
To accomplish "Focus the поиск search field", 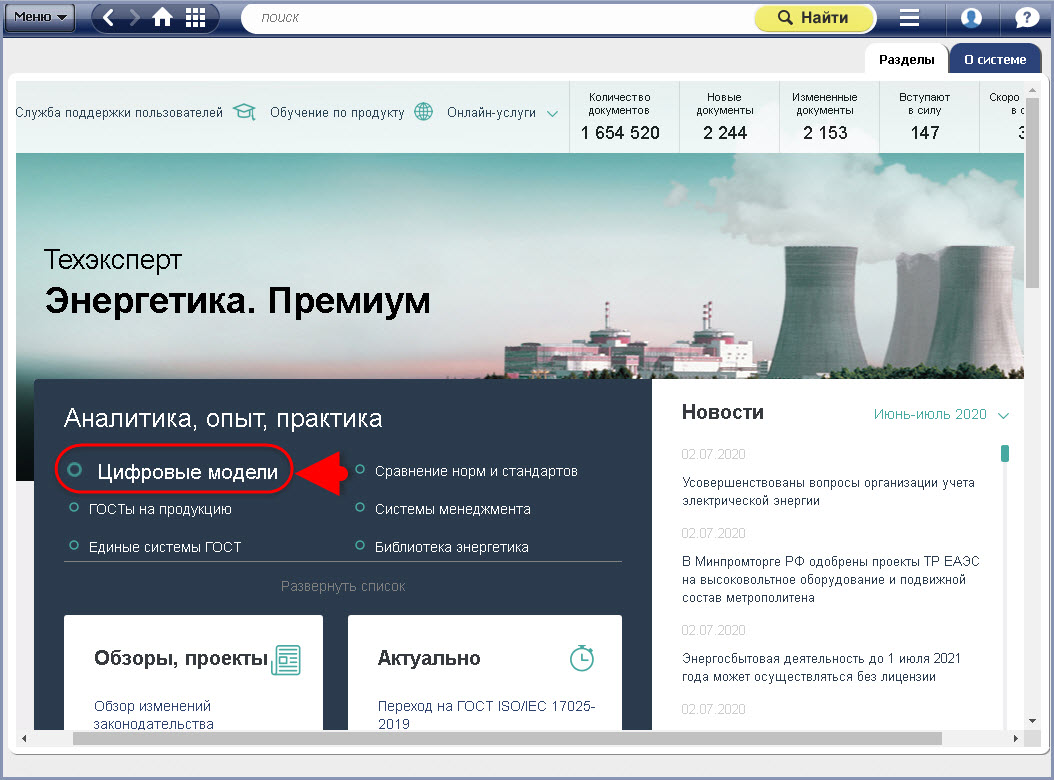I will click(497, 18).
